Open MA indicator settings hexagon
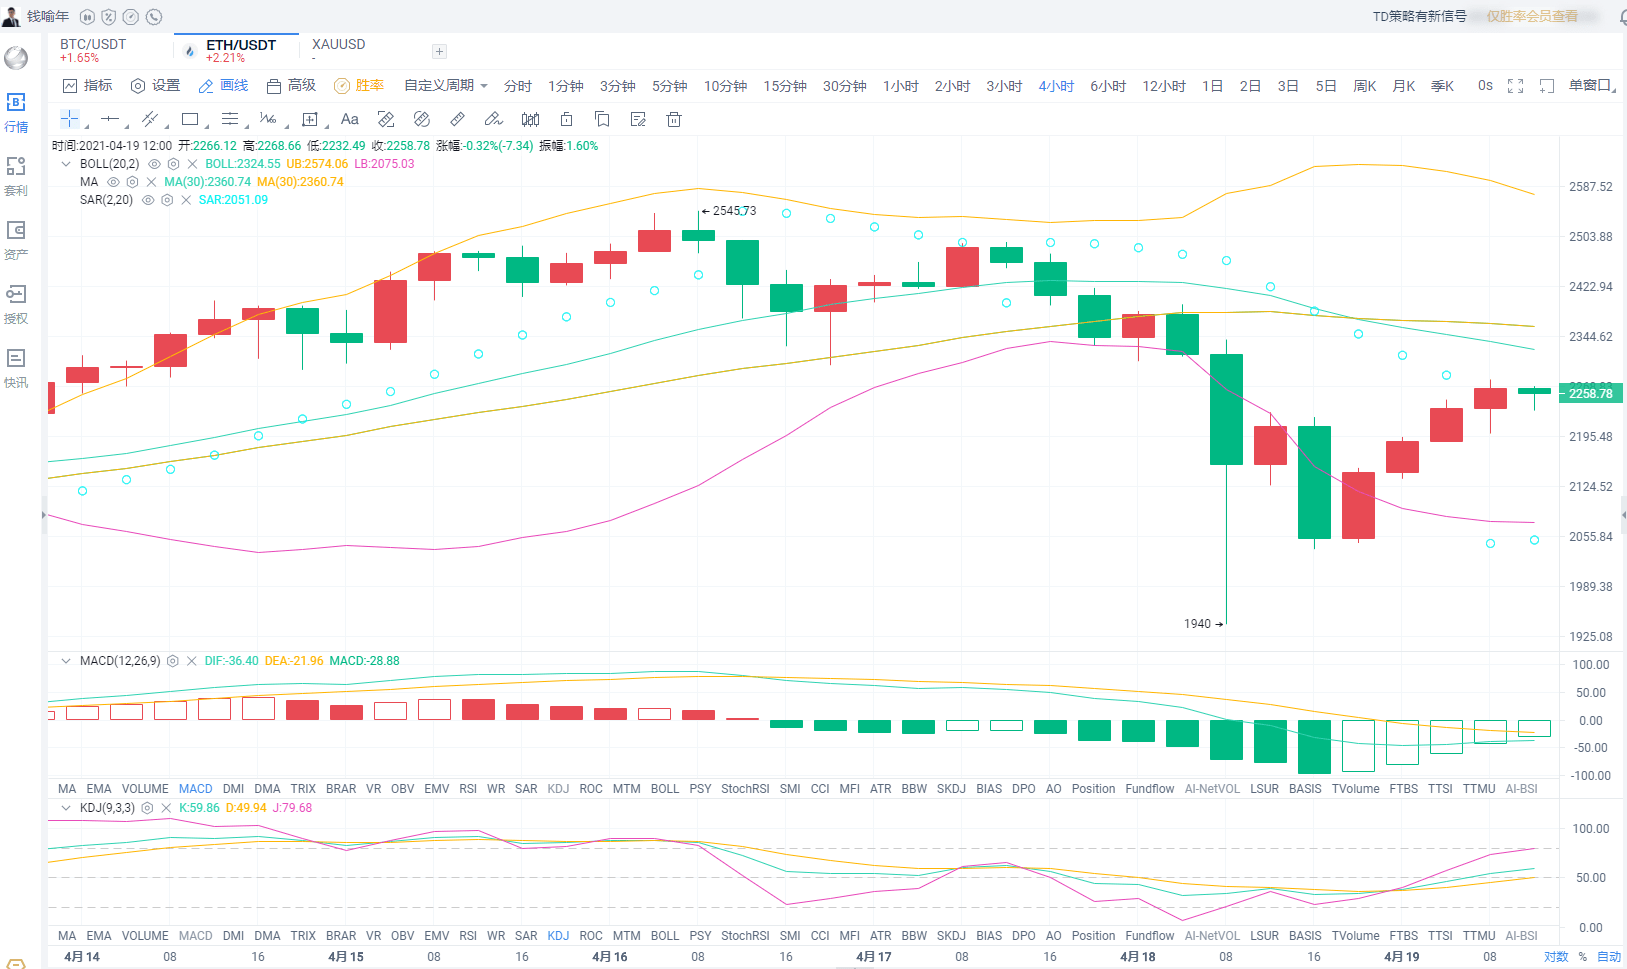1627x969 pixels. click(x=132, y=182)
